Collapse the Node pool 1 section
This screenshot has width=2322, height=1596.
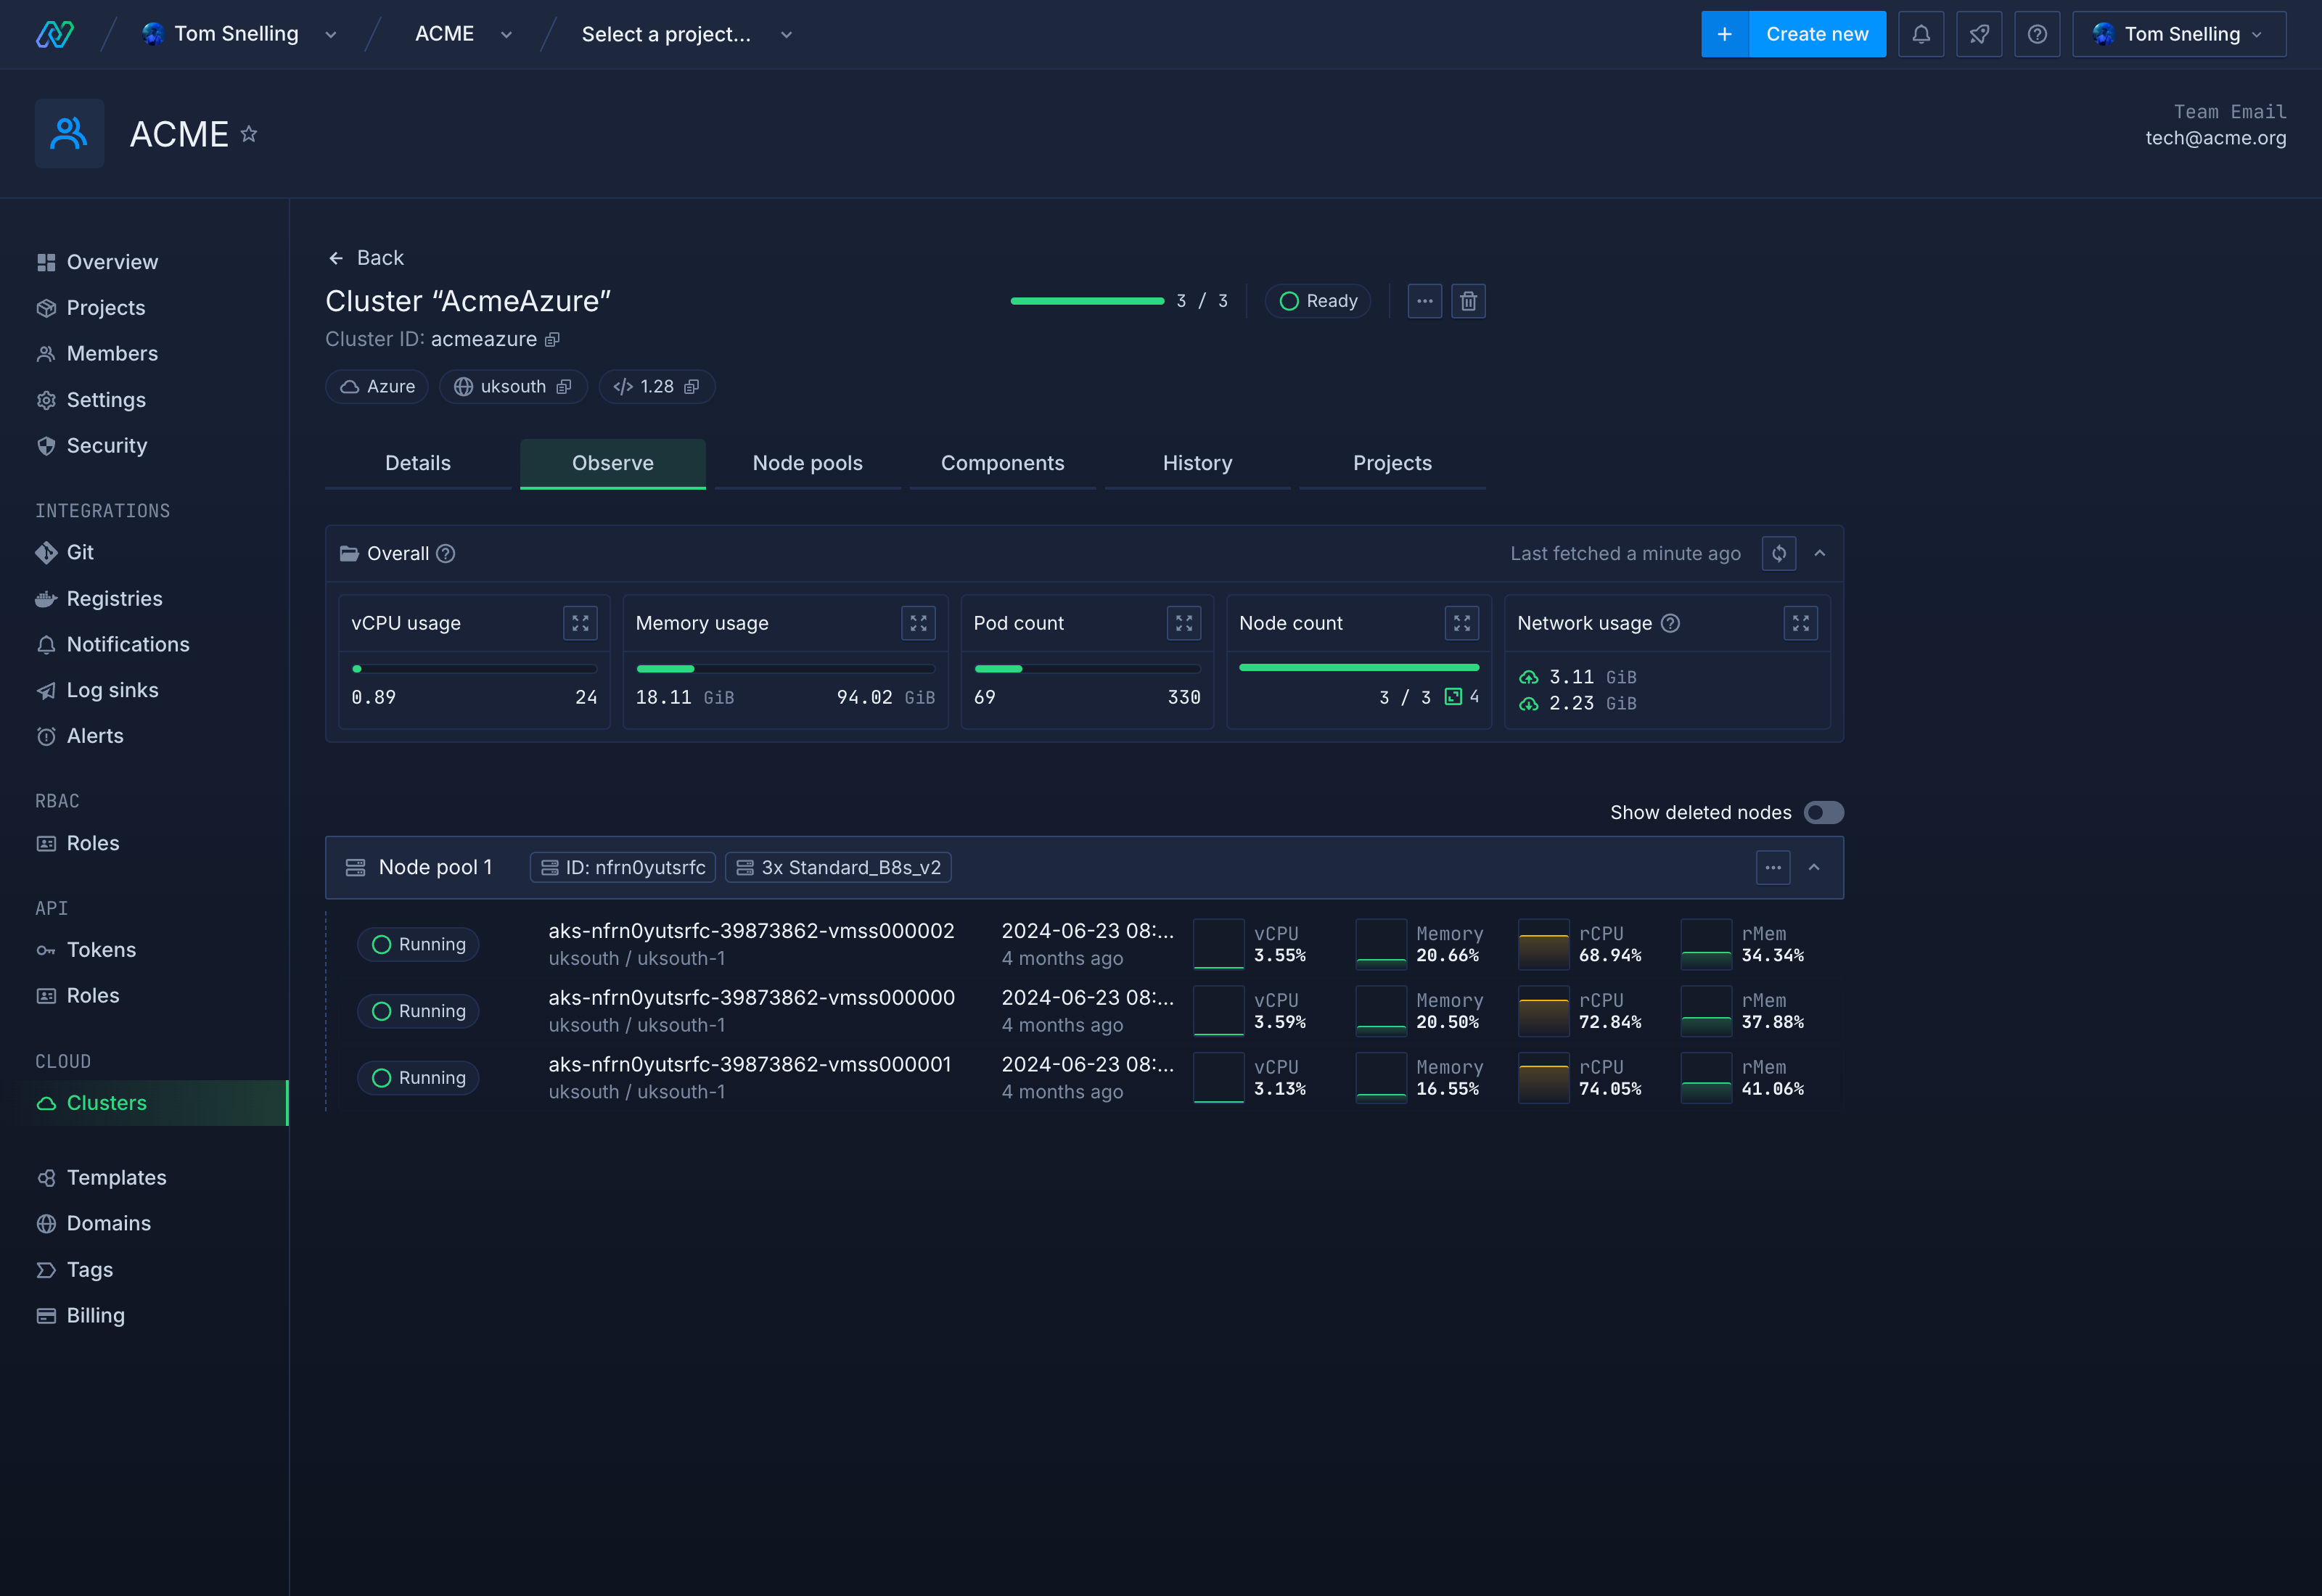click(x=1813, y=867)
